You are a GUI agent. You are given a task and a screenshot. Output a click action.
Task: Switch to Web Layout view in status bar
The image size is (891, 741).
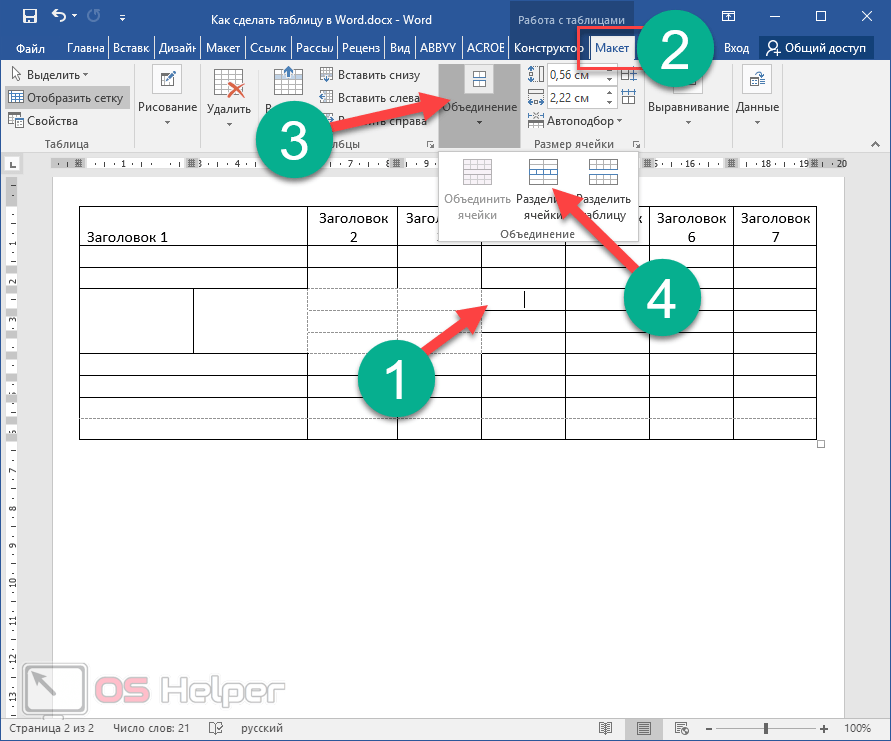[682, 728]
